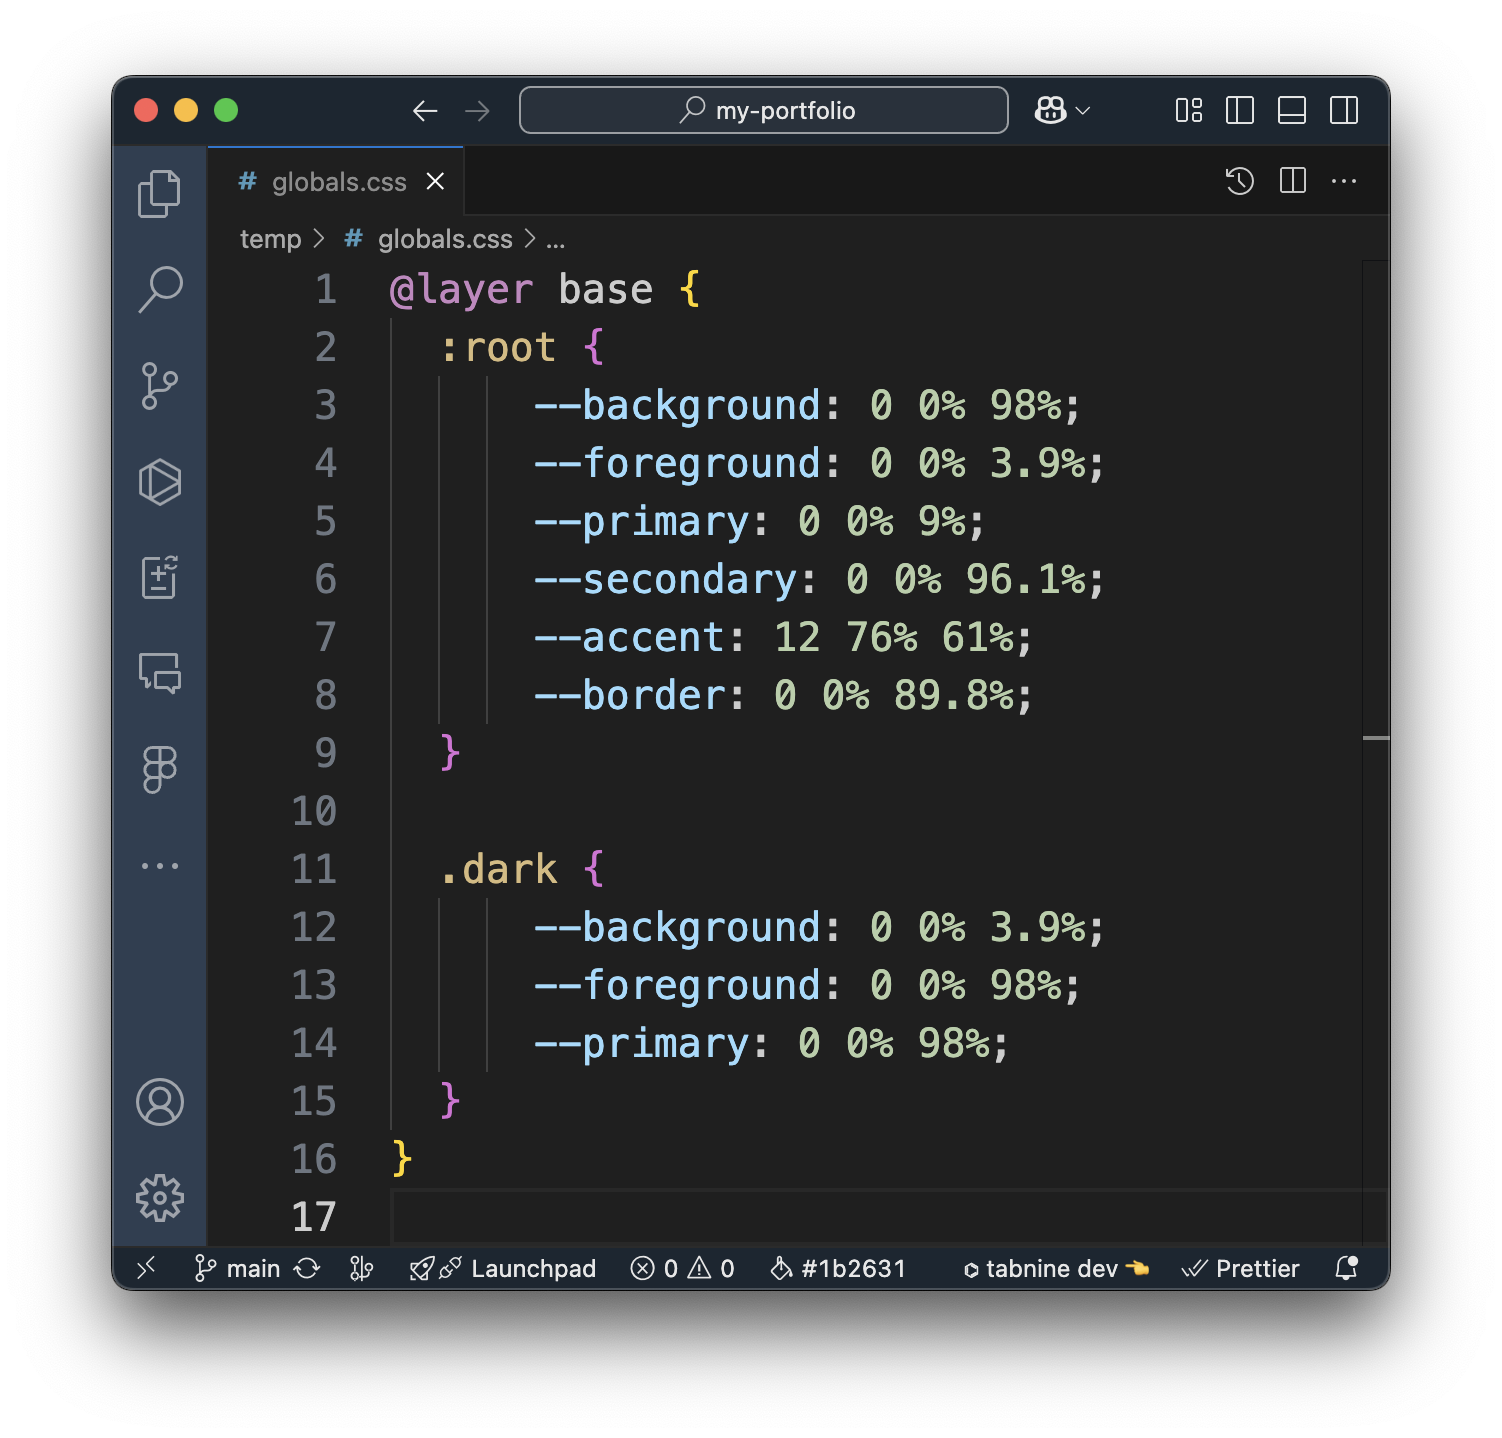Open the Source Control view
The height and width of the screenshot is (1438, 1502).
point(159,386)
